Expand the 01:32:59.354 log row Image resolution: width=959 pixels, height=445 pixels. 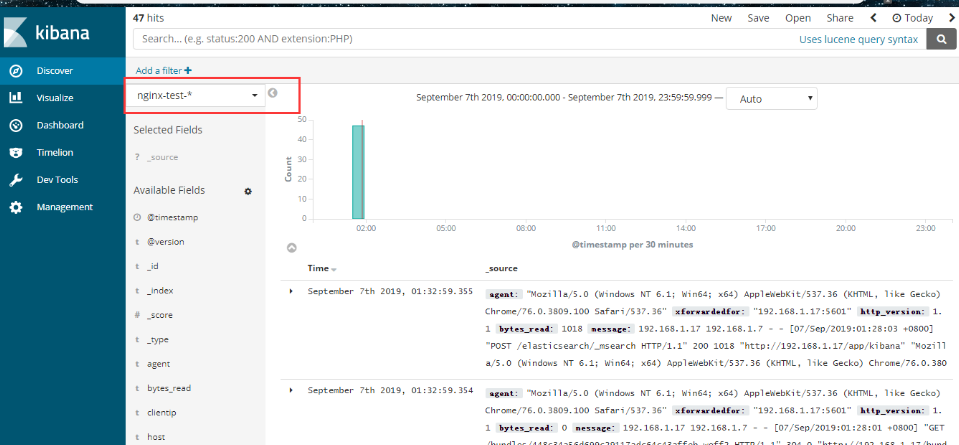point(291,390)
